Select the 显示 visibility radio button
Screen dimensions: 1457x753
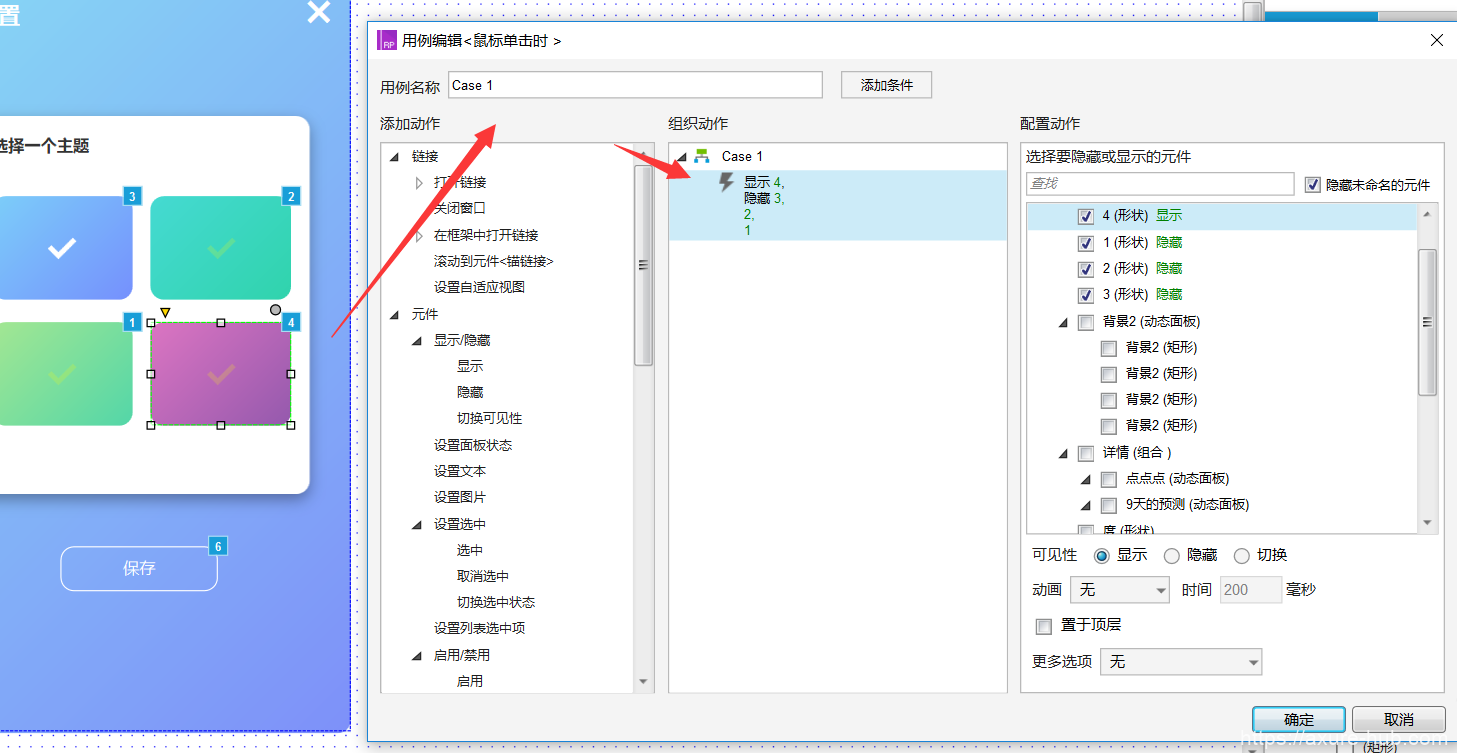pos(1102,556)
